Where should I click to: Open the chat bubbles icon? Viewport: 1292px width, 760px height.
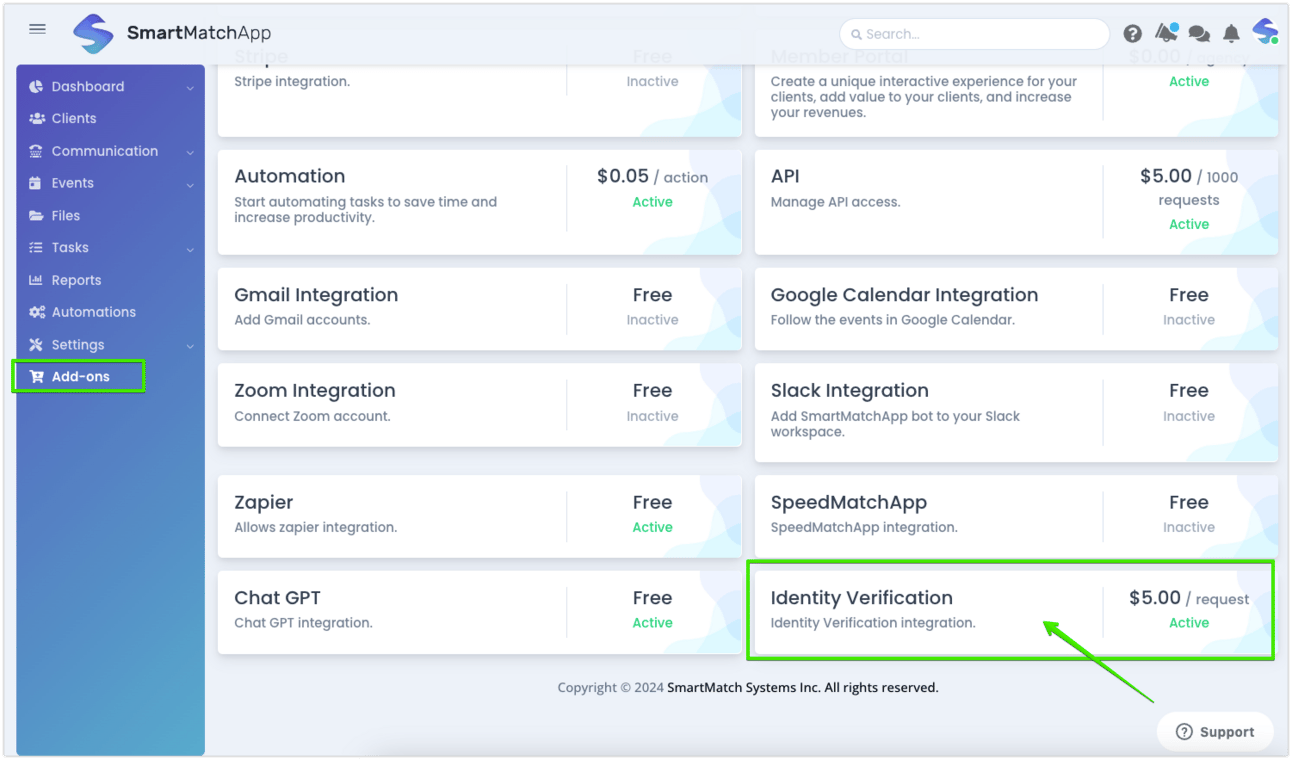[1199, 34]
